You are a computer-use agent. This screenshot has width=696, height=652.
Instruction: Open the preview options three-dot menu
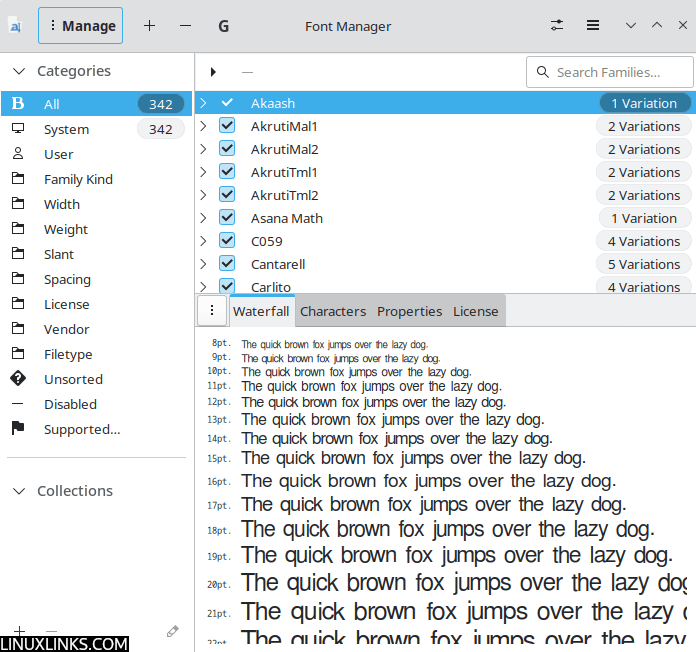point(212,310)
